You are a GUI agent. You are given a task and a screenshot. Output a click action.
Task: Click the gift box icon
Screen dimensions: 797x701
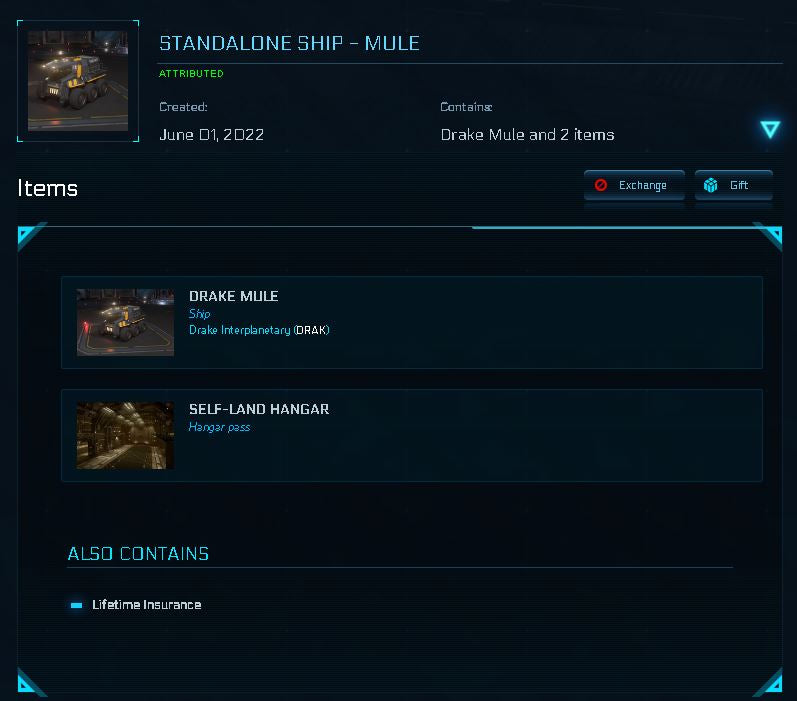point(711,185)
